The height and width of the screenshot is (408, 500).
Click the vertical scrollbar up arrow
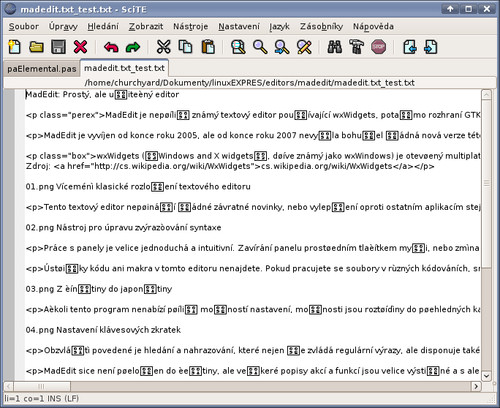(486, 95)
